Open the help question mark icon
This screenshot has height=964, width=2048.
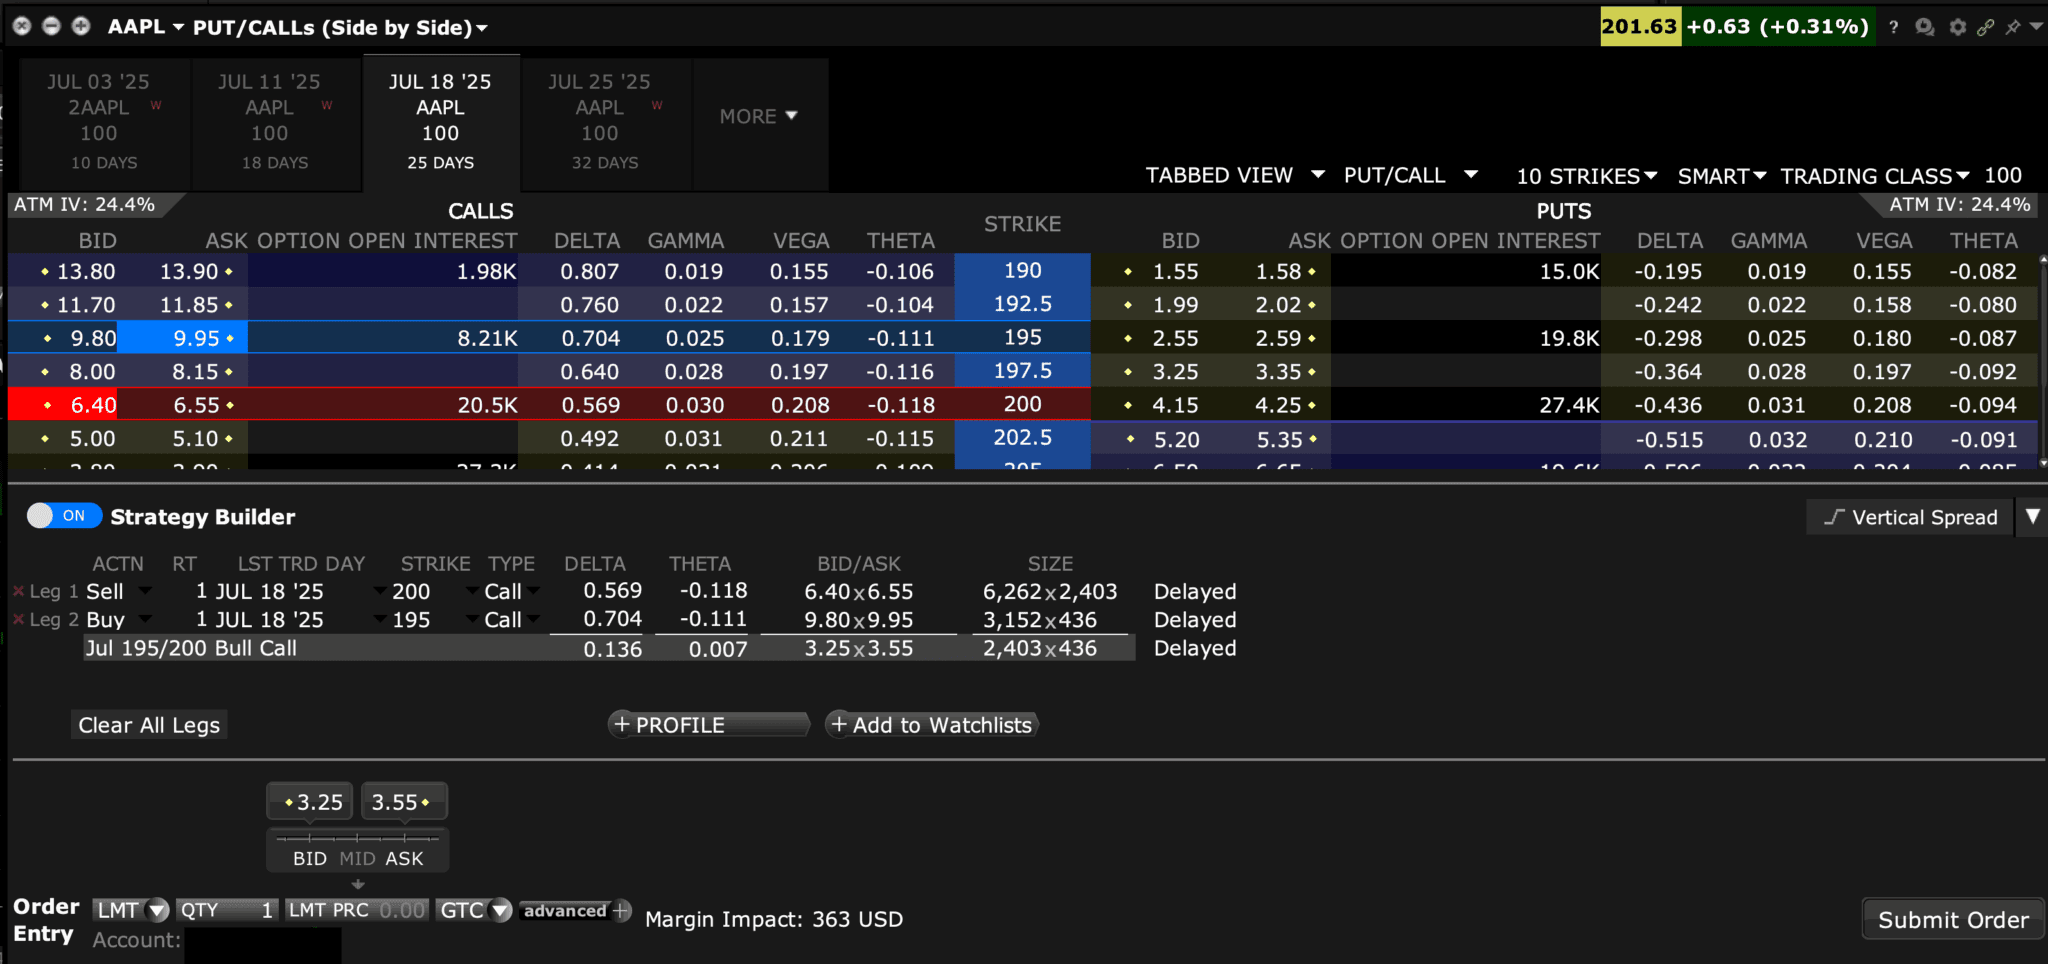pos(1893,27)
